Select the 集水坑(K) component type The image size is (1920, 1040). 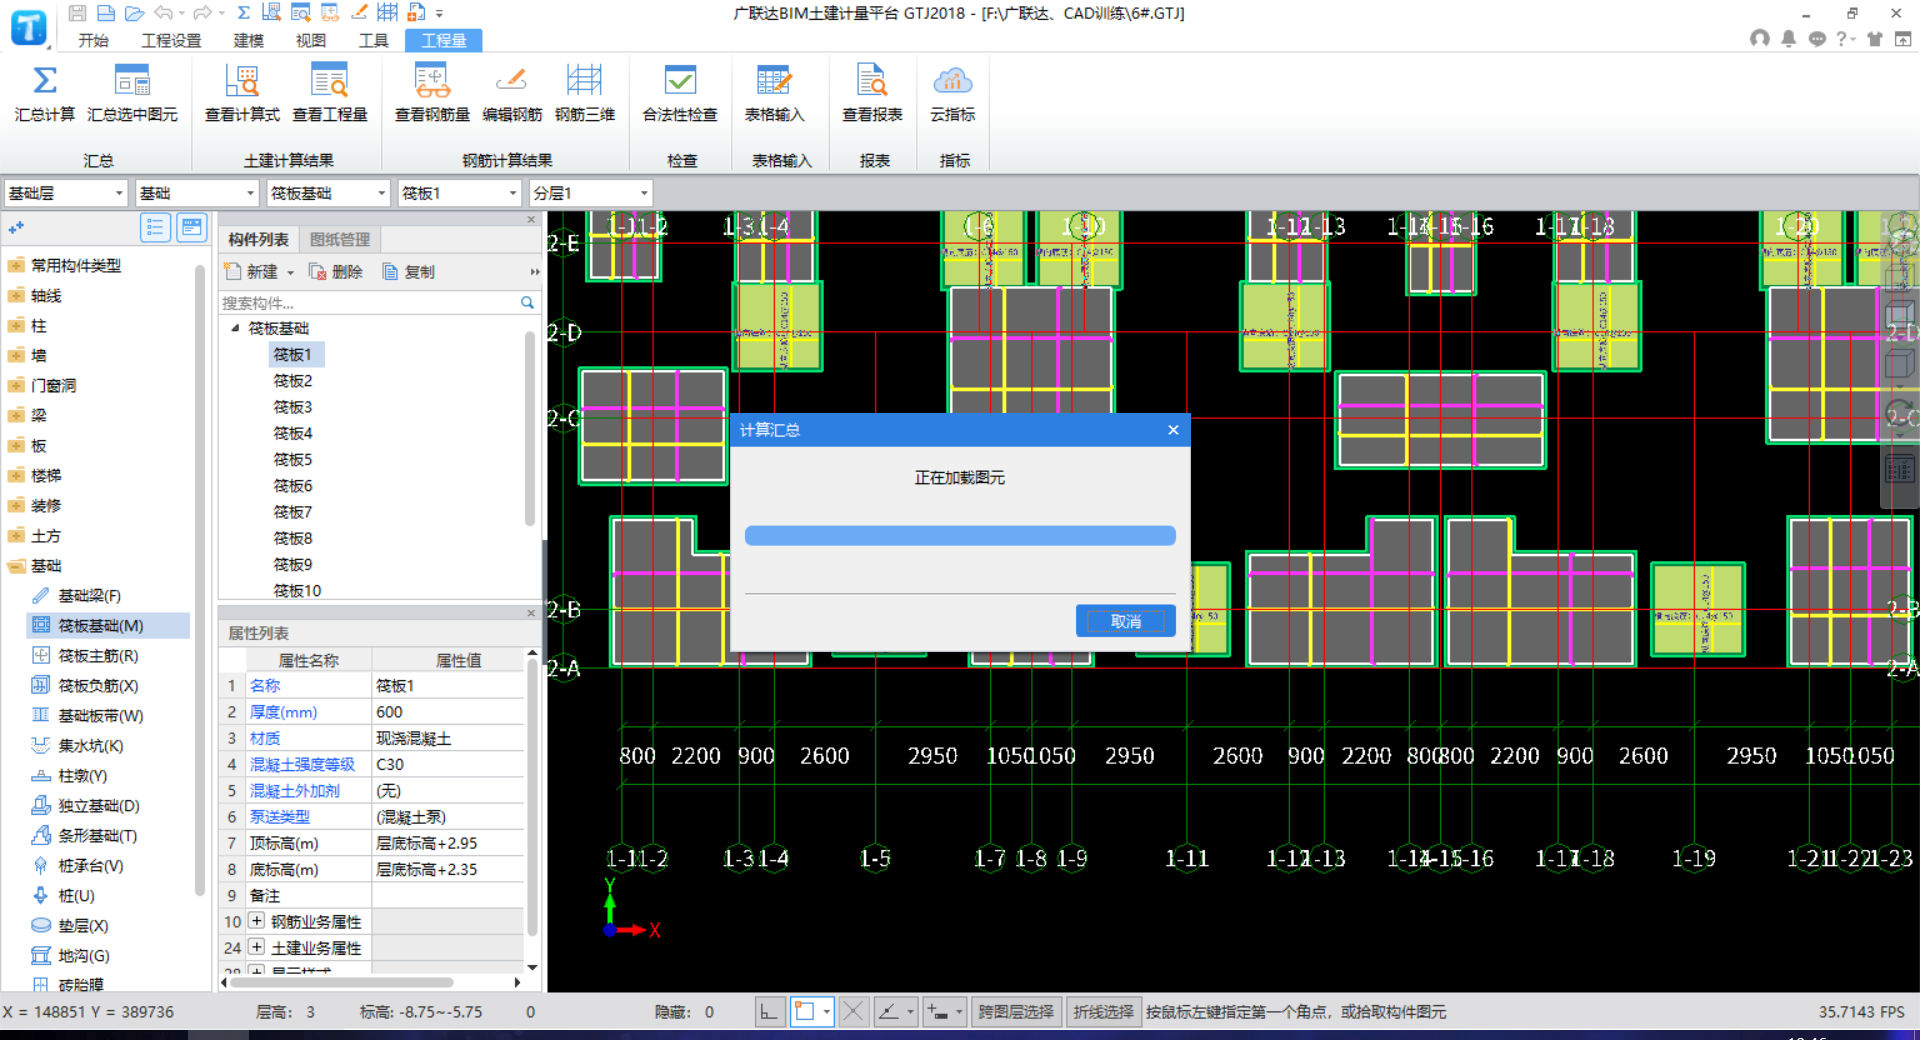(x=90, y=746)
